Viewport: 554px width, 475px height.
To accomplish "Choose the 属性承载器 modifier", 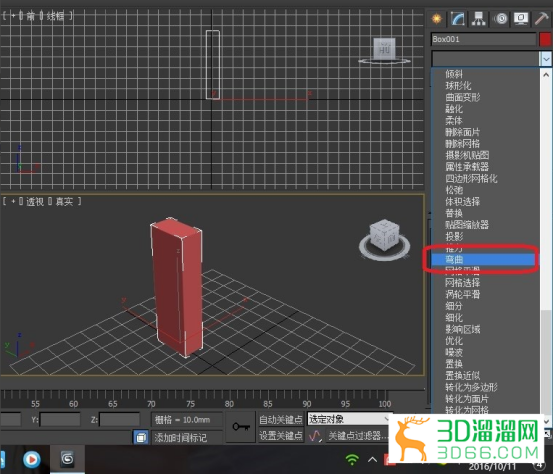I will click(x=467, y=167).
